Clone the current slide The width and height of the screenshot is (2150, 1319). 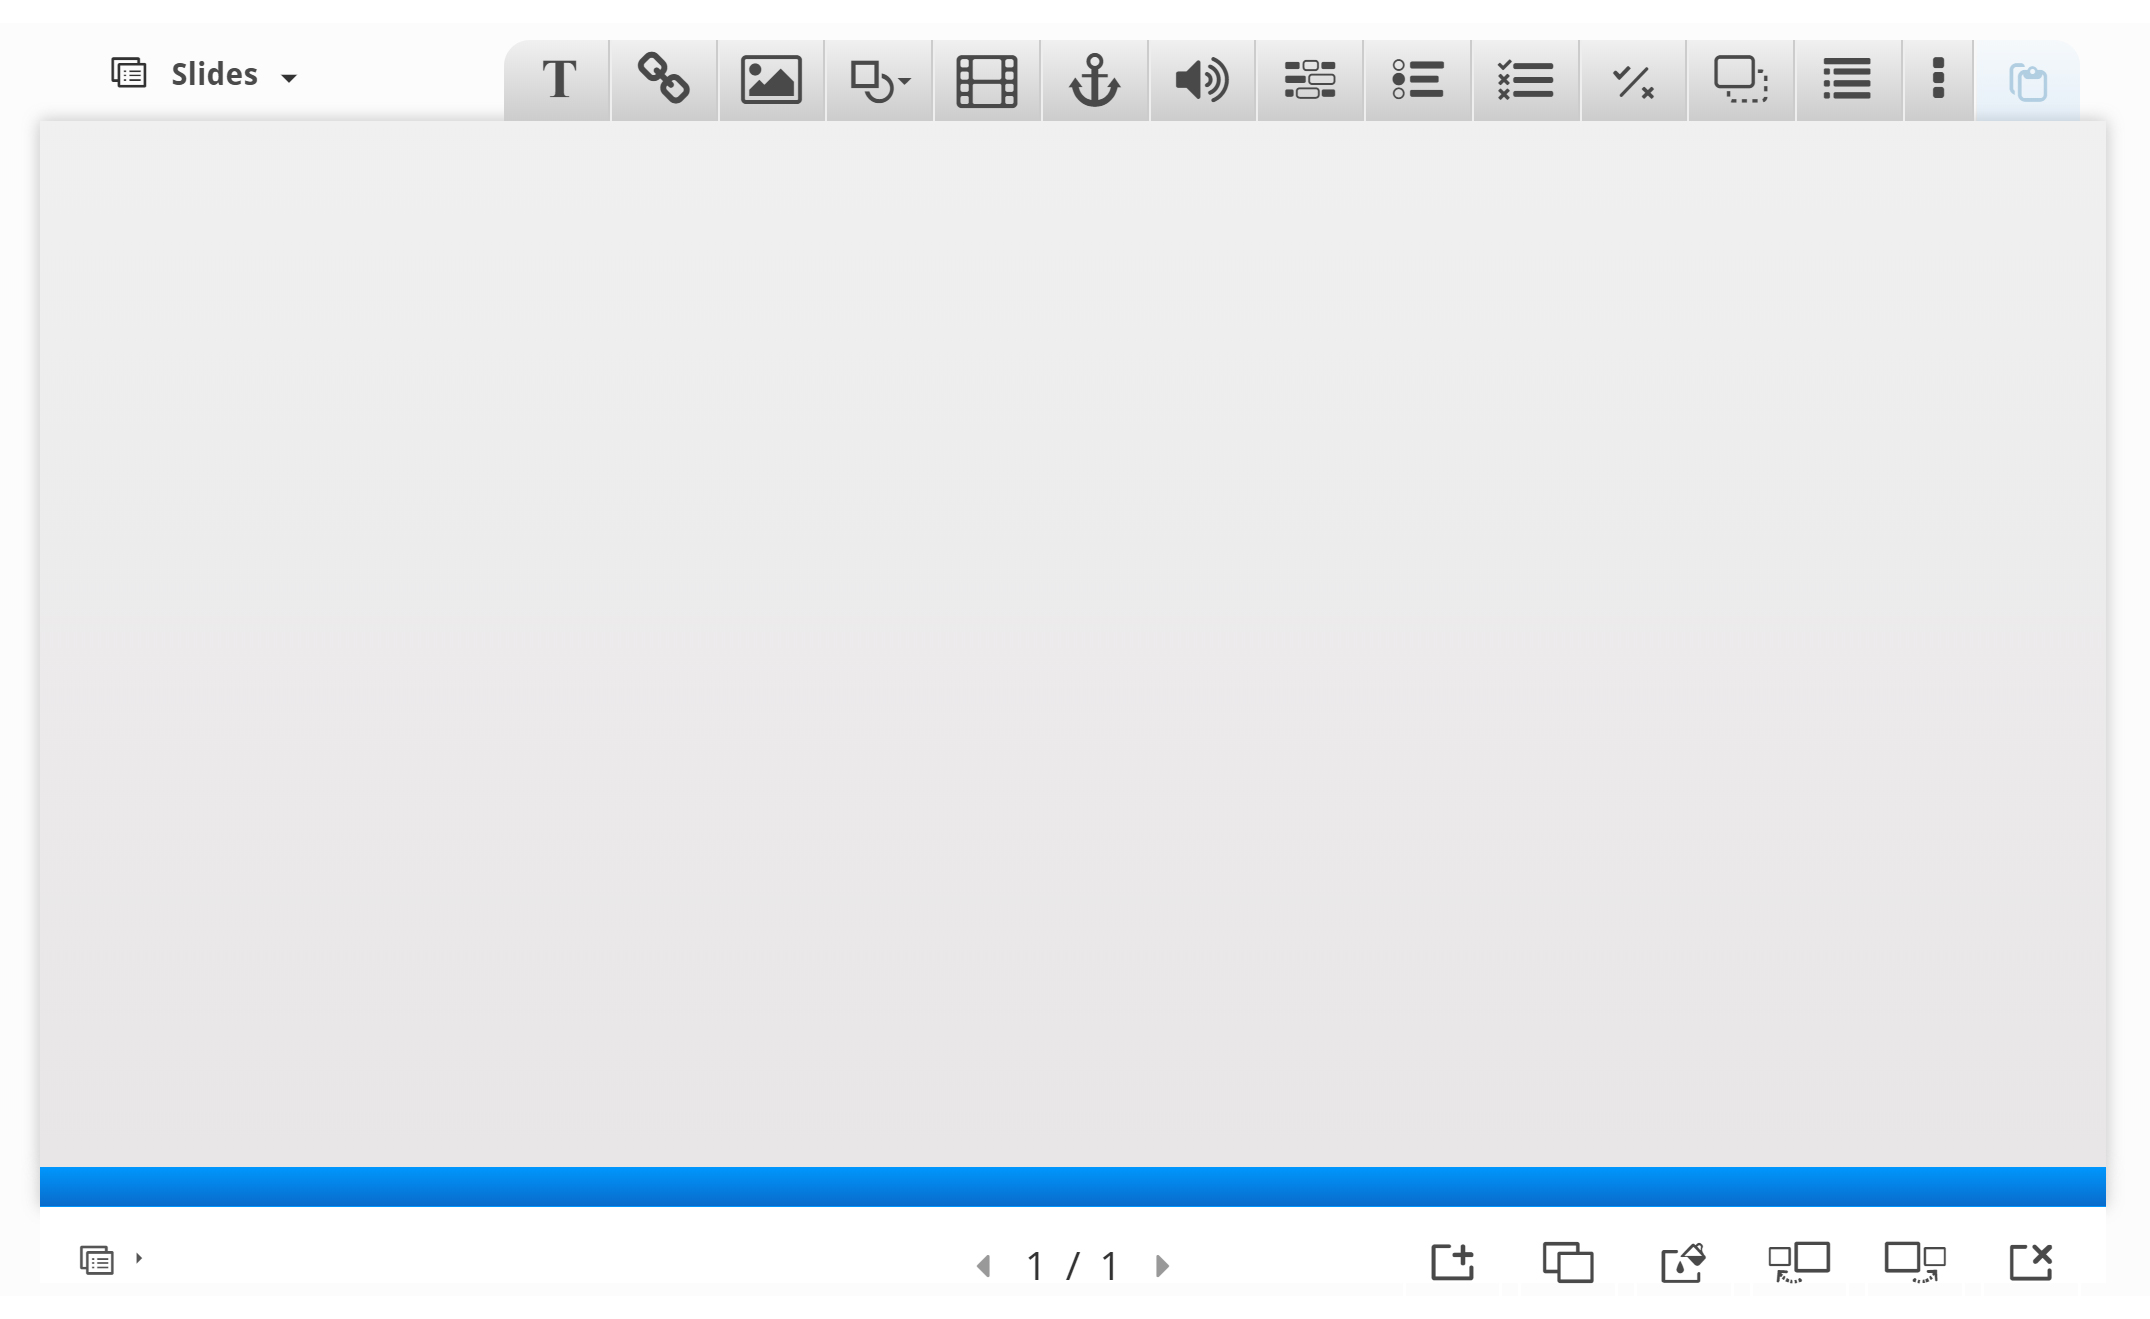[x=1567, y=1262]
